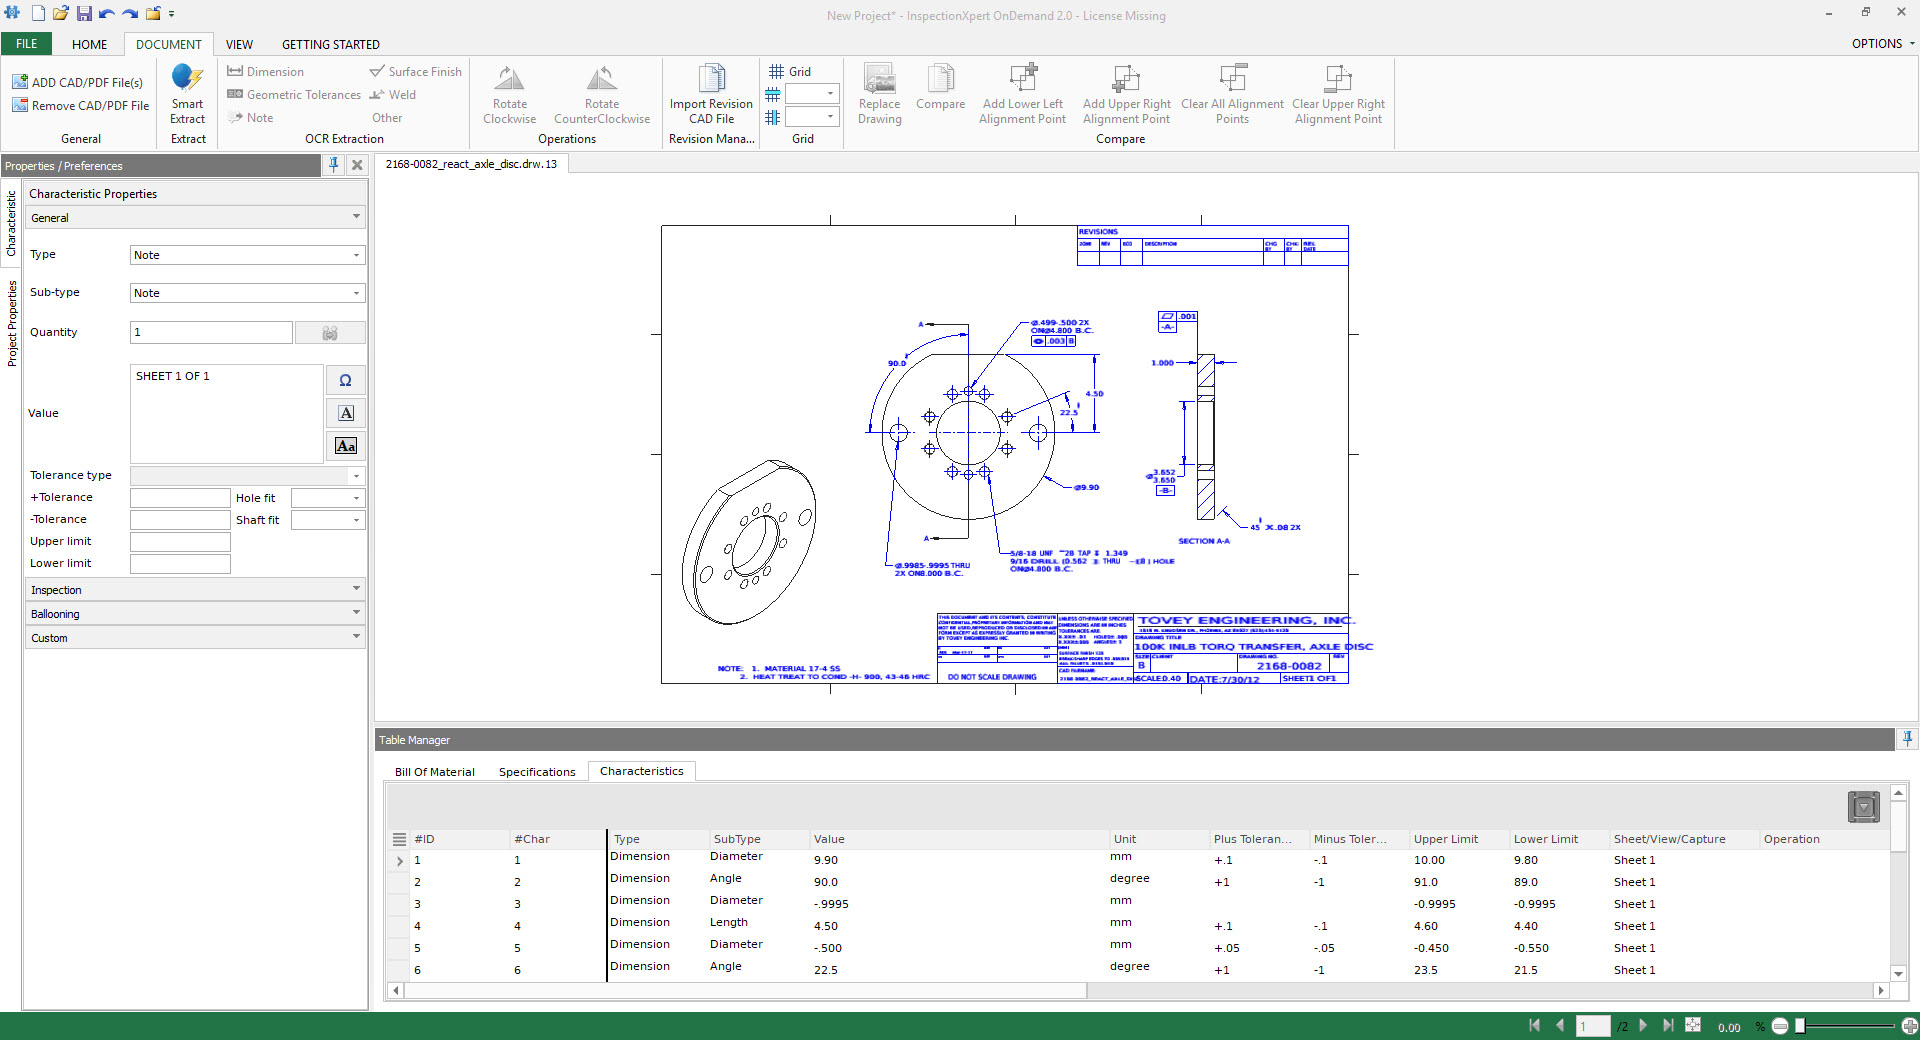
Task: Click the page number input field
Action: click(x=1594, y=1026)
